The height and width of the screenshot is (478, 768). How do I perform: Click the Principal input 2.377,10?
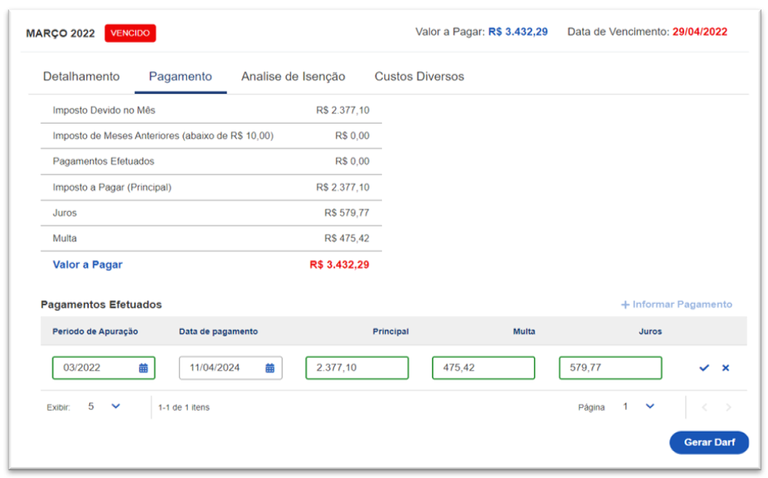(357, 368)
